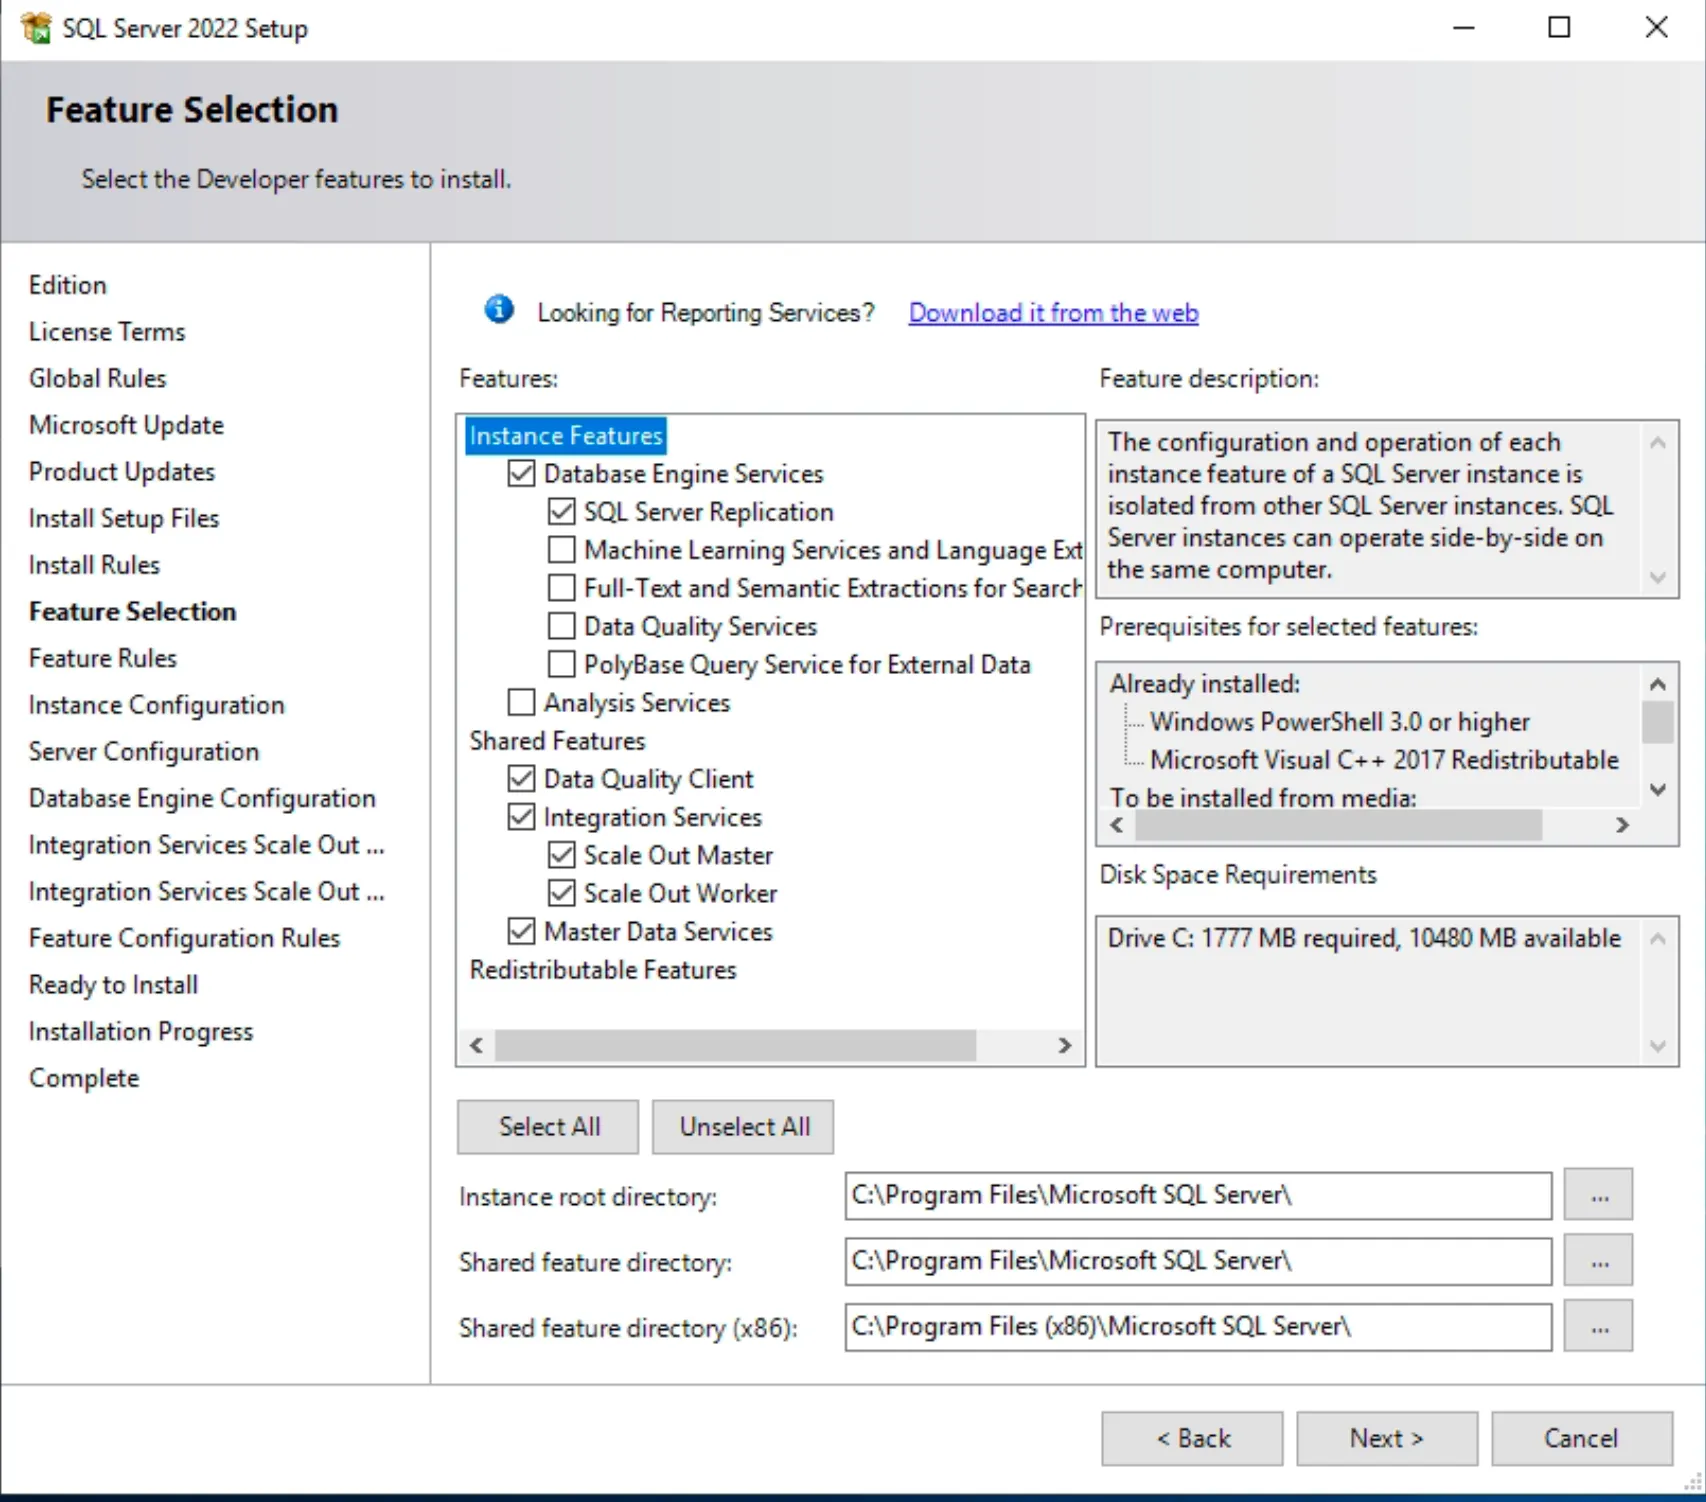Uncheck SQL Server Replication
1706x1502 pixels.
(x=562, y=512)
